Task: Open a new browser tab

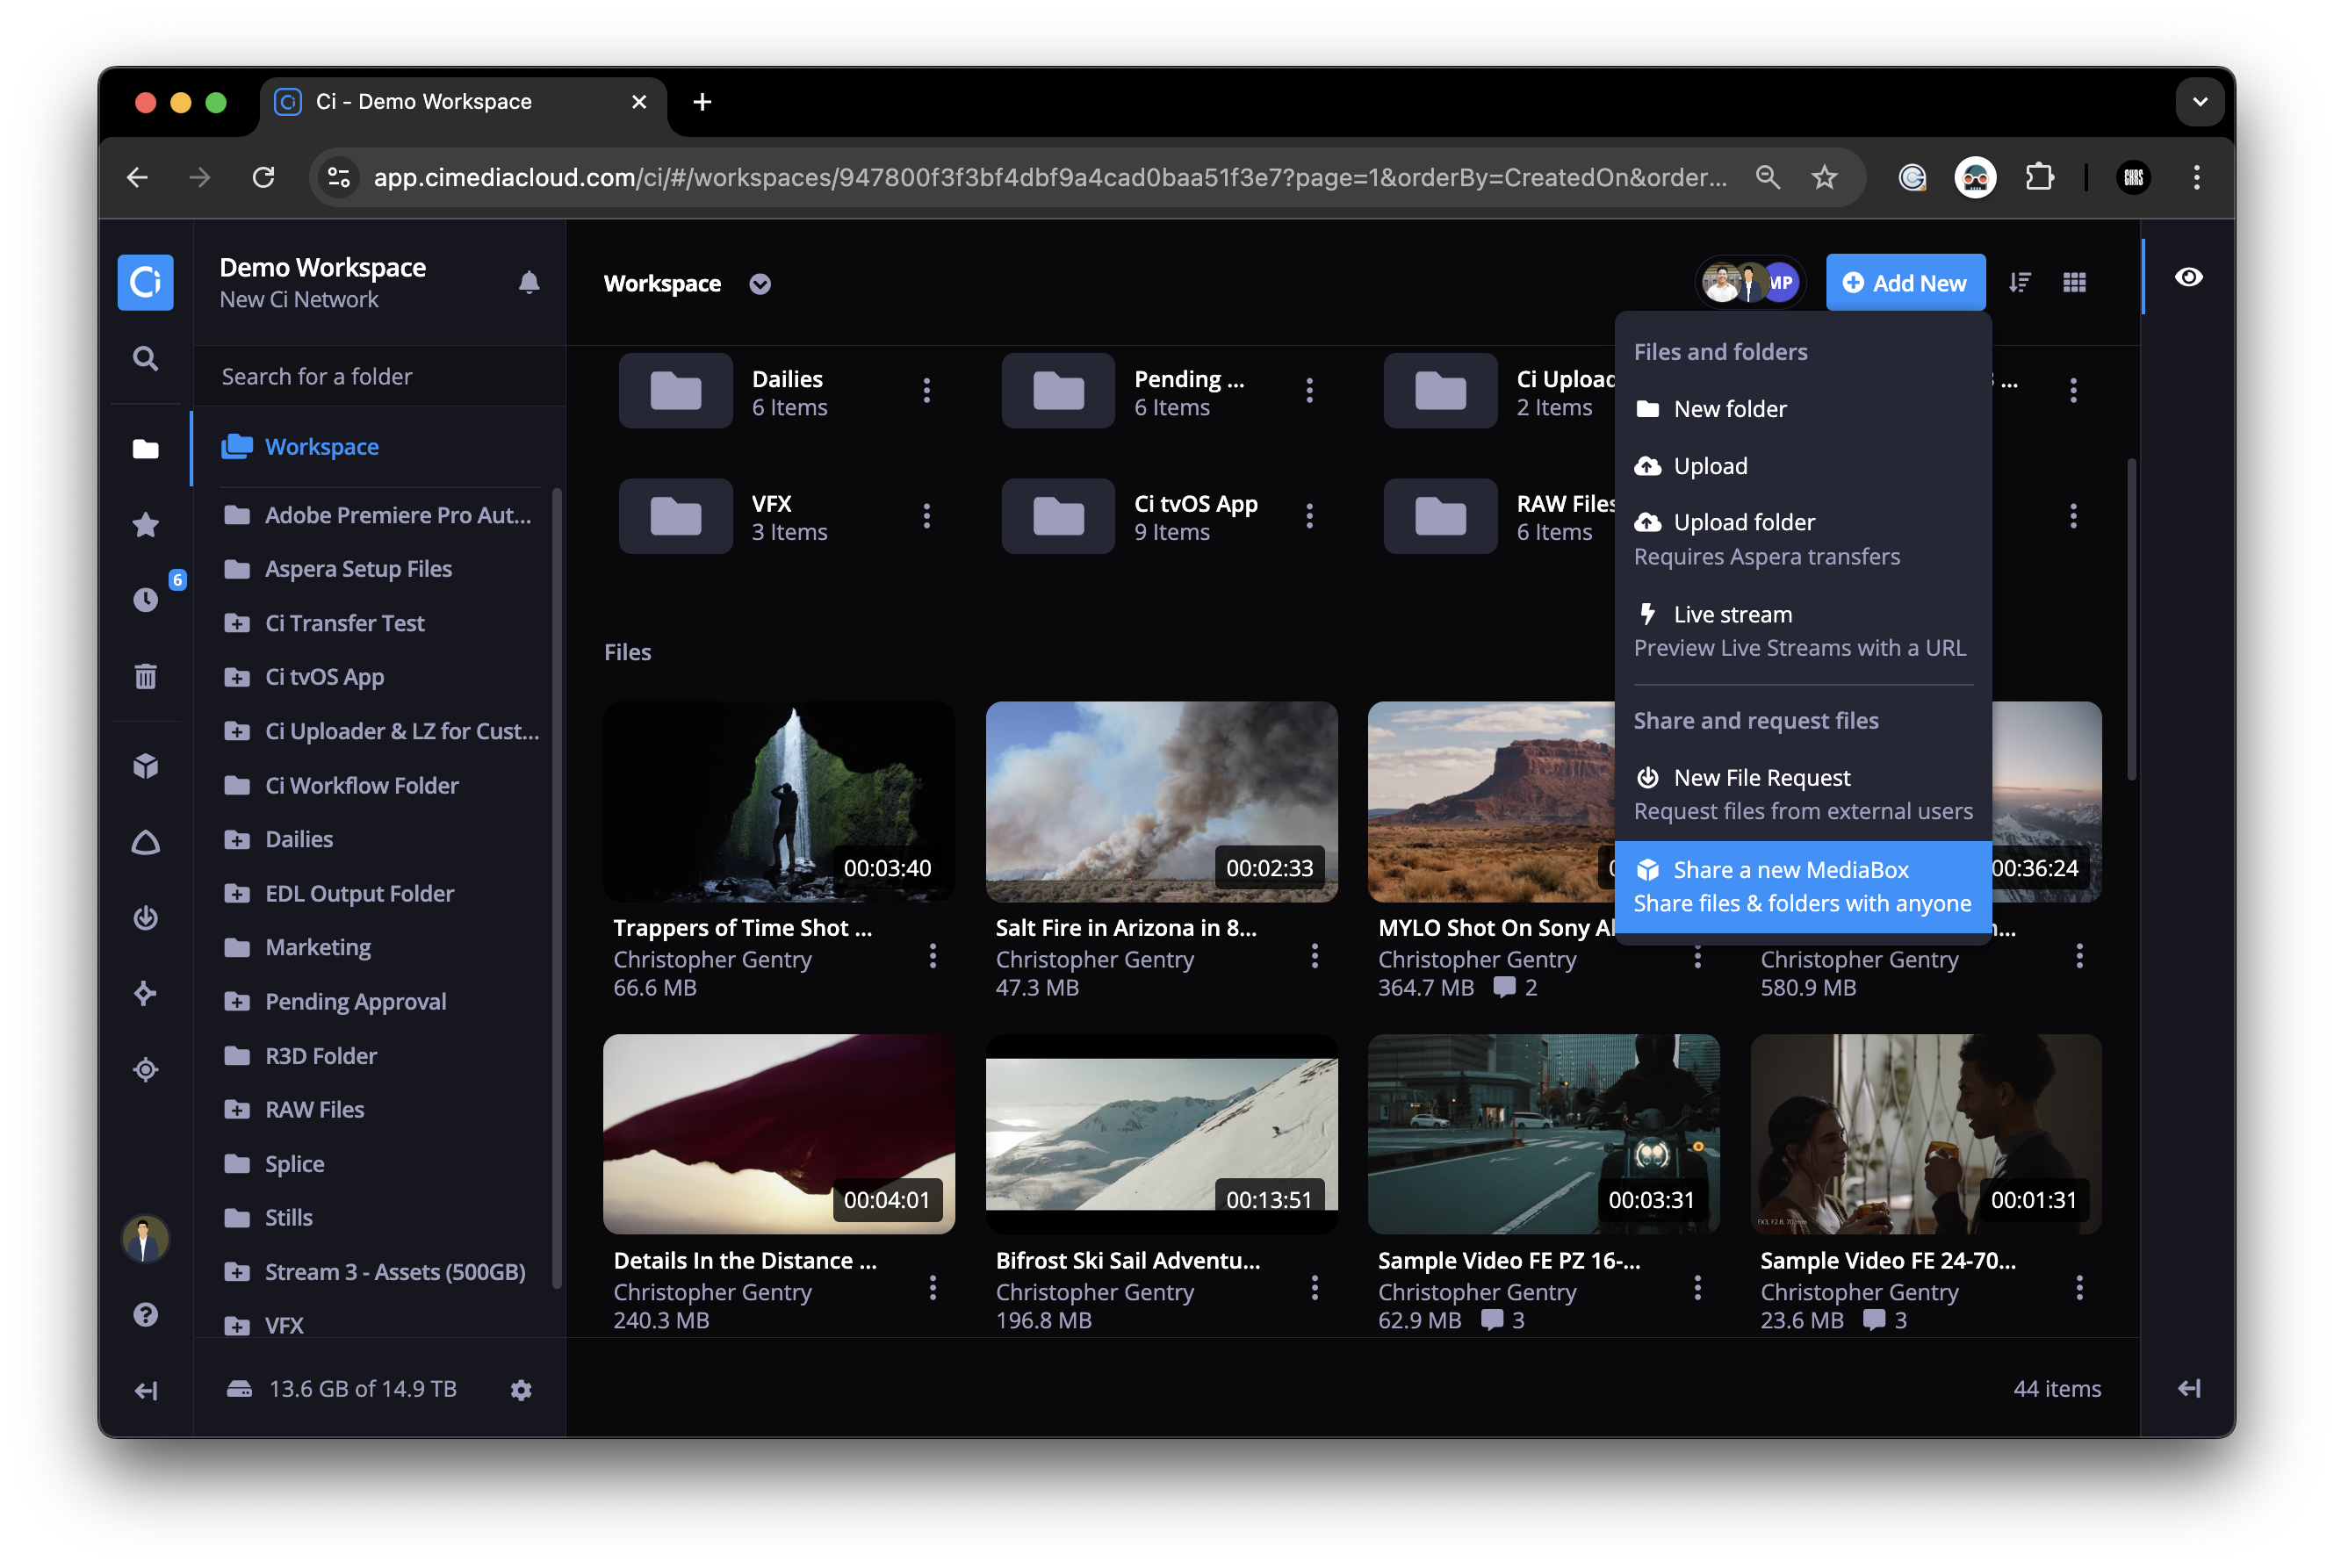Action: (x=702, y=102)
